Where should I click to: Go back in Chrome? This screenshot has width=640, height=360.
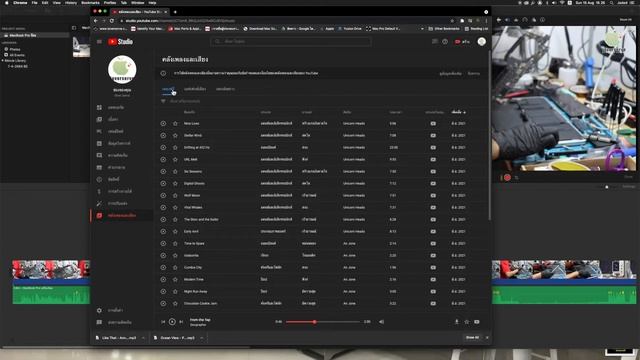click(x=96, y=20)
